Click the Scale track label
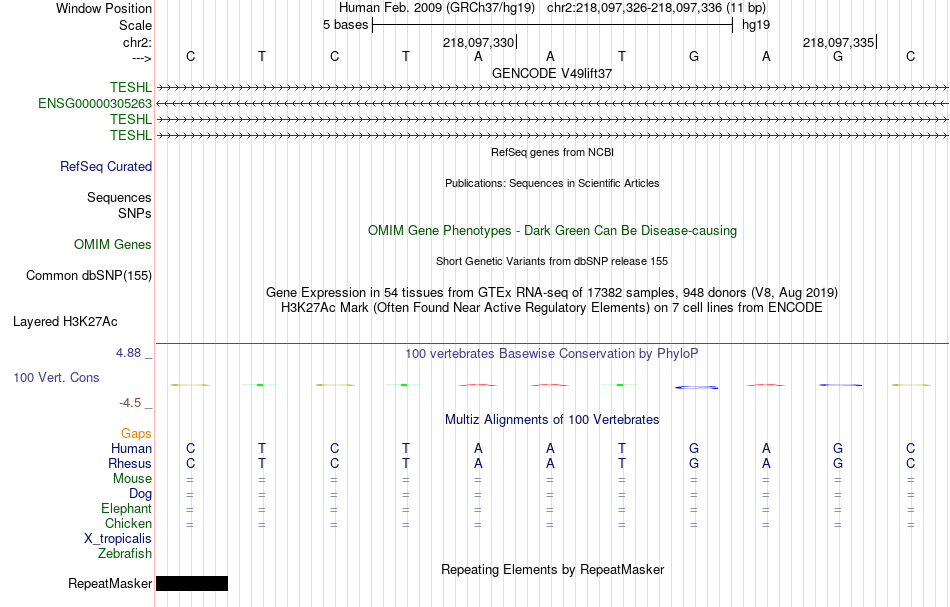The width and height of the screenshot is (950, 607). click(135, 25)
